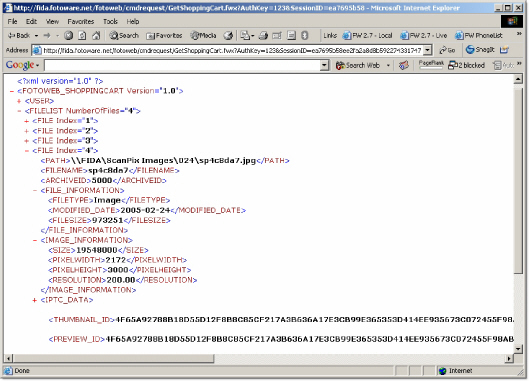Click the filename sp4c8da7 text

108,171
